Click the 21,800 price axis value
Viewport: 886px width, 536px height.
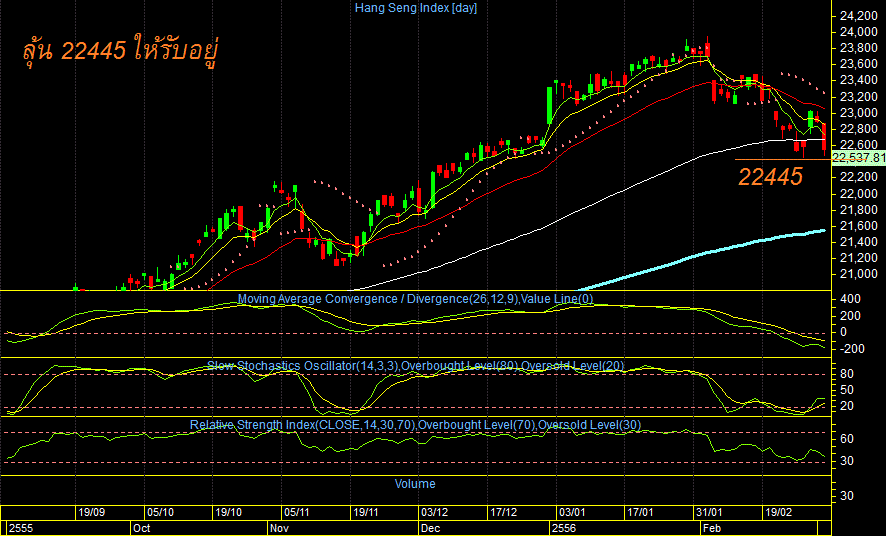(858, 210)
